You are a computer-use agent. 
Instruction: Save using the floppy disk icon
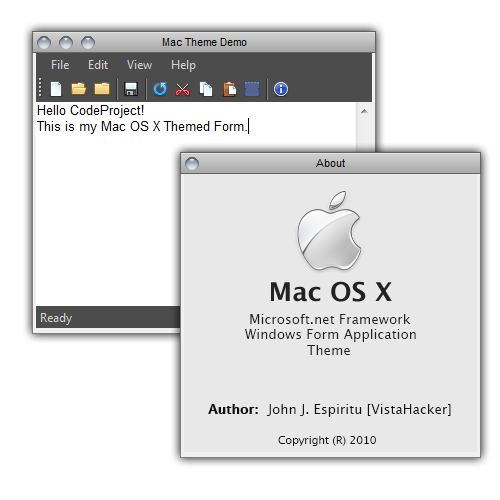click(x=131, y=89)
